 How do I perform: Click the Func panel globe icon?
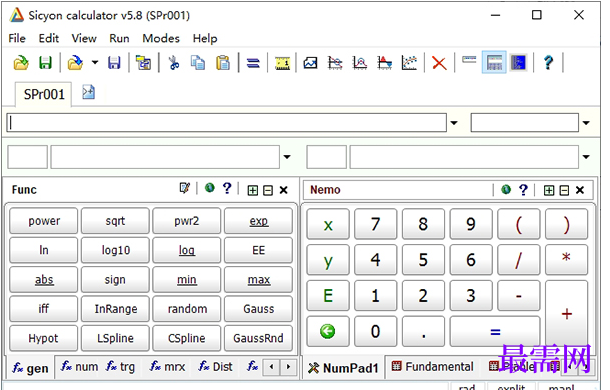(210, 188)
